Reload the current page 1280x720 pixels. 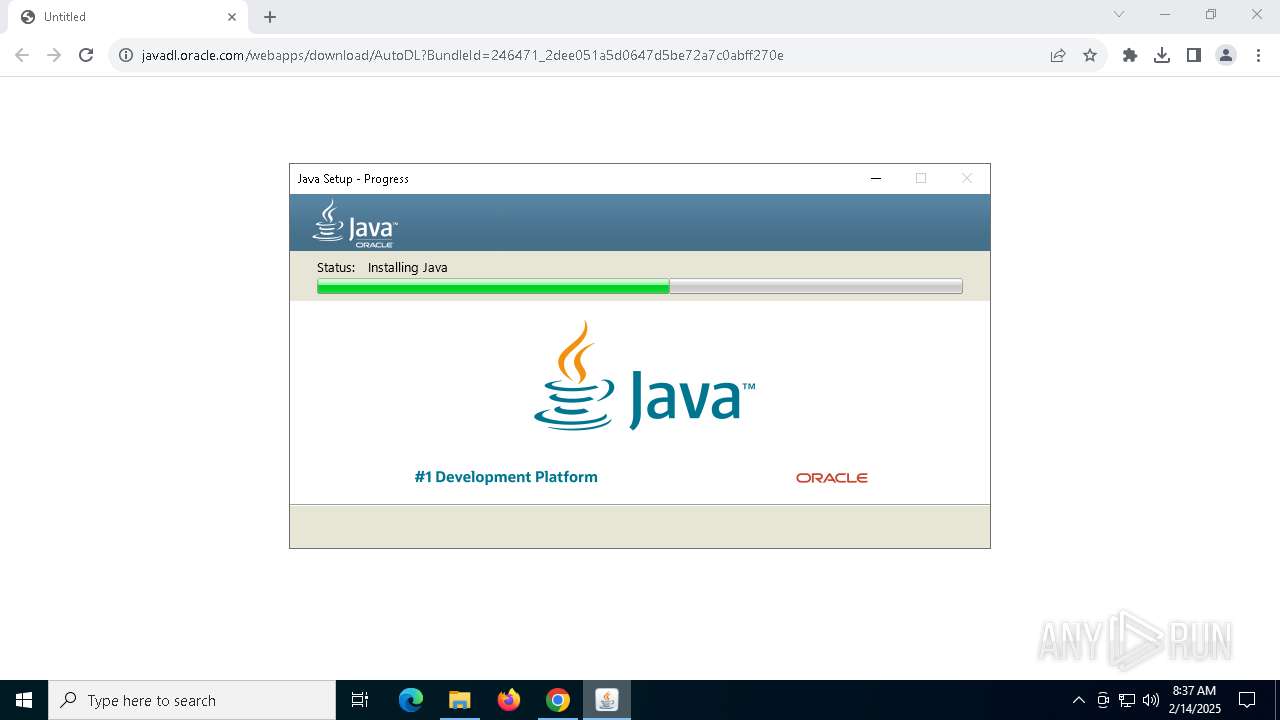tap(86, 55)
